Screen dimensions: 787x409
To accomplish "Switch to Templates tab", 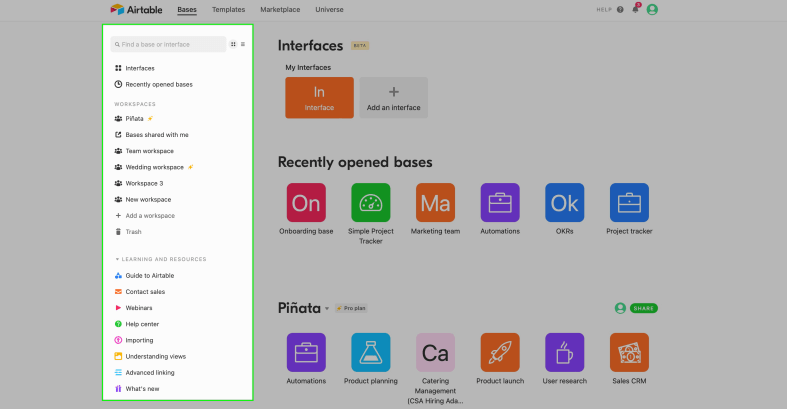I will [x=228, y=10].
